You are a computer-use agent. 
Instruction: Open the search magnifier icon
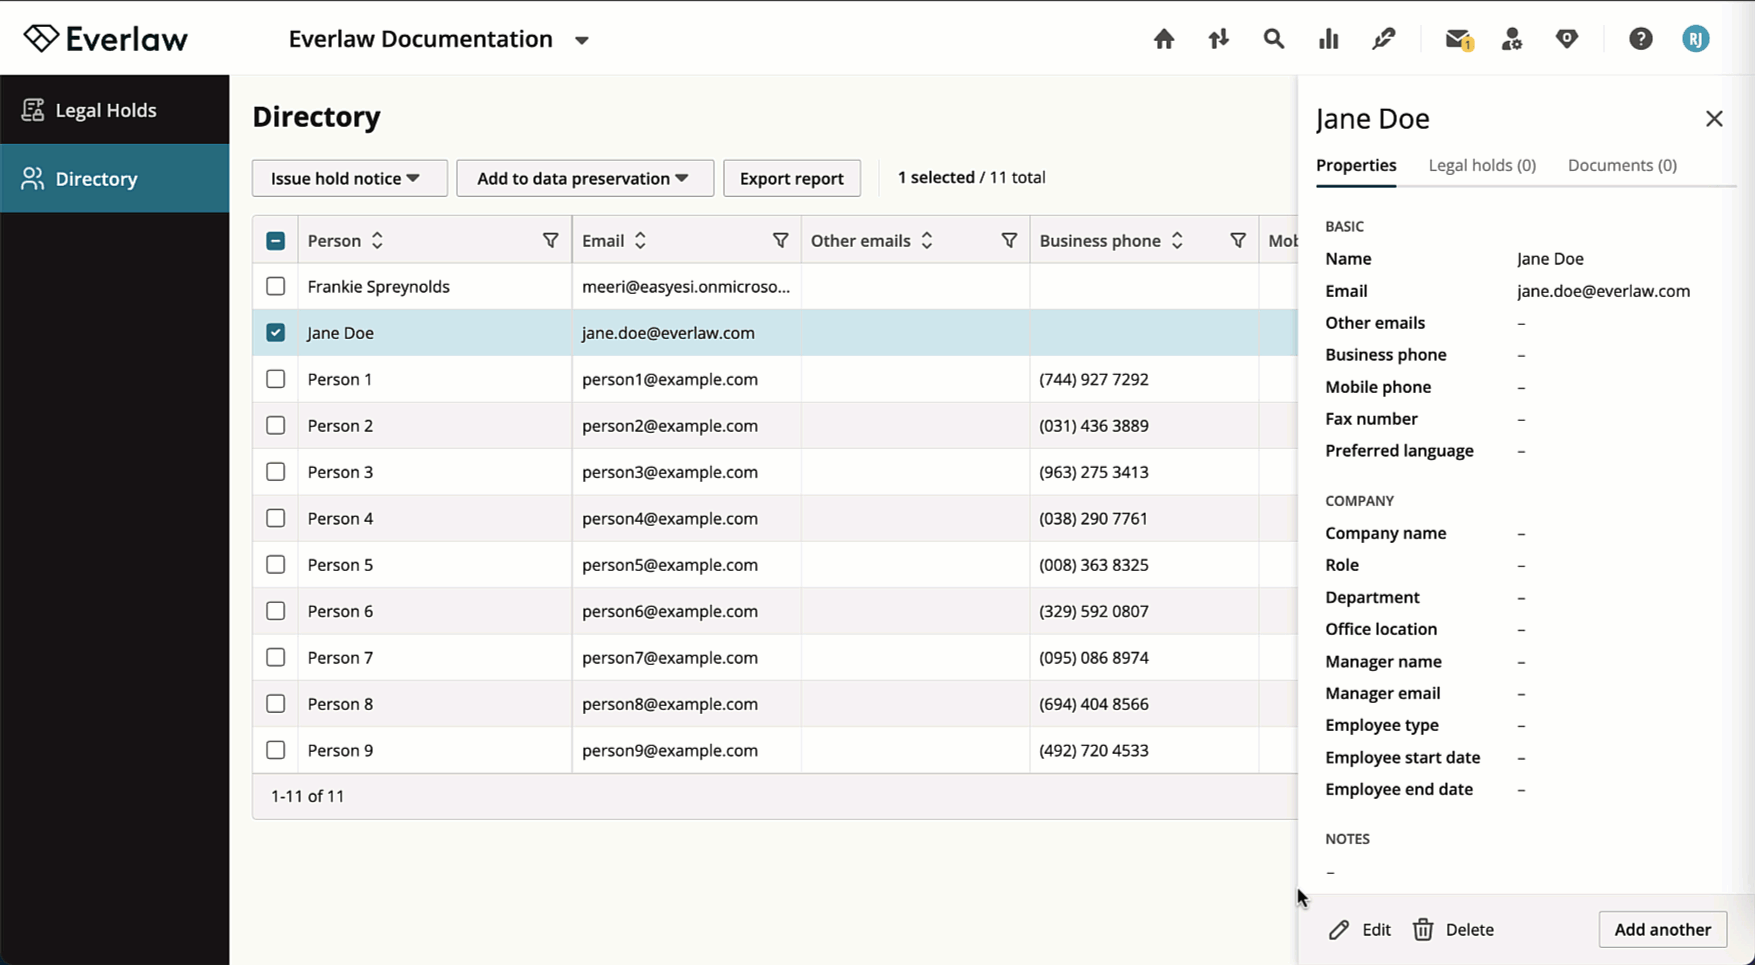pos(1273,39)
